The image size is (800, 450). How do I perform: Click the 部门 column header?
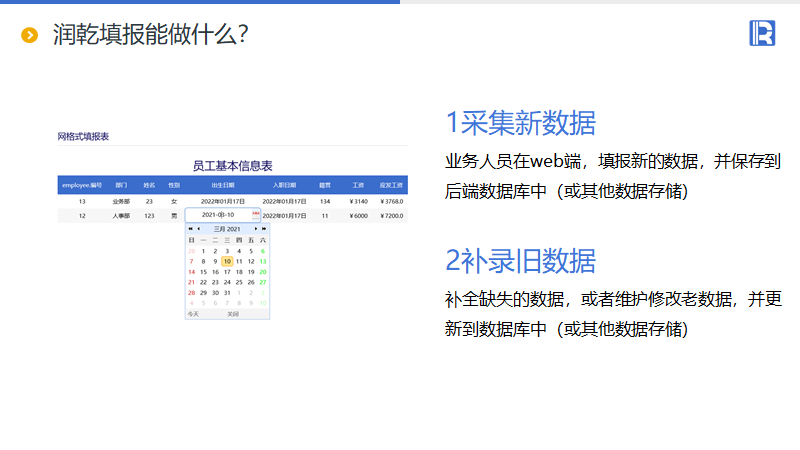coord(121,185)
